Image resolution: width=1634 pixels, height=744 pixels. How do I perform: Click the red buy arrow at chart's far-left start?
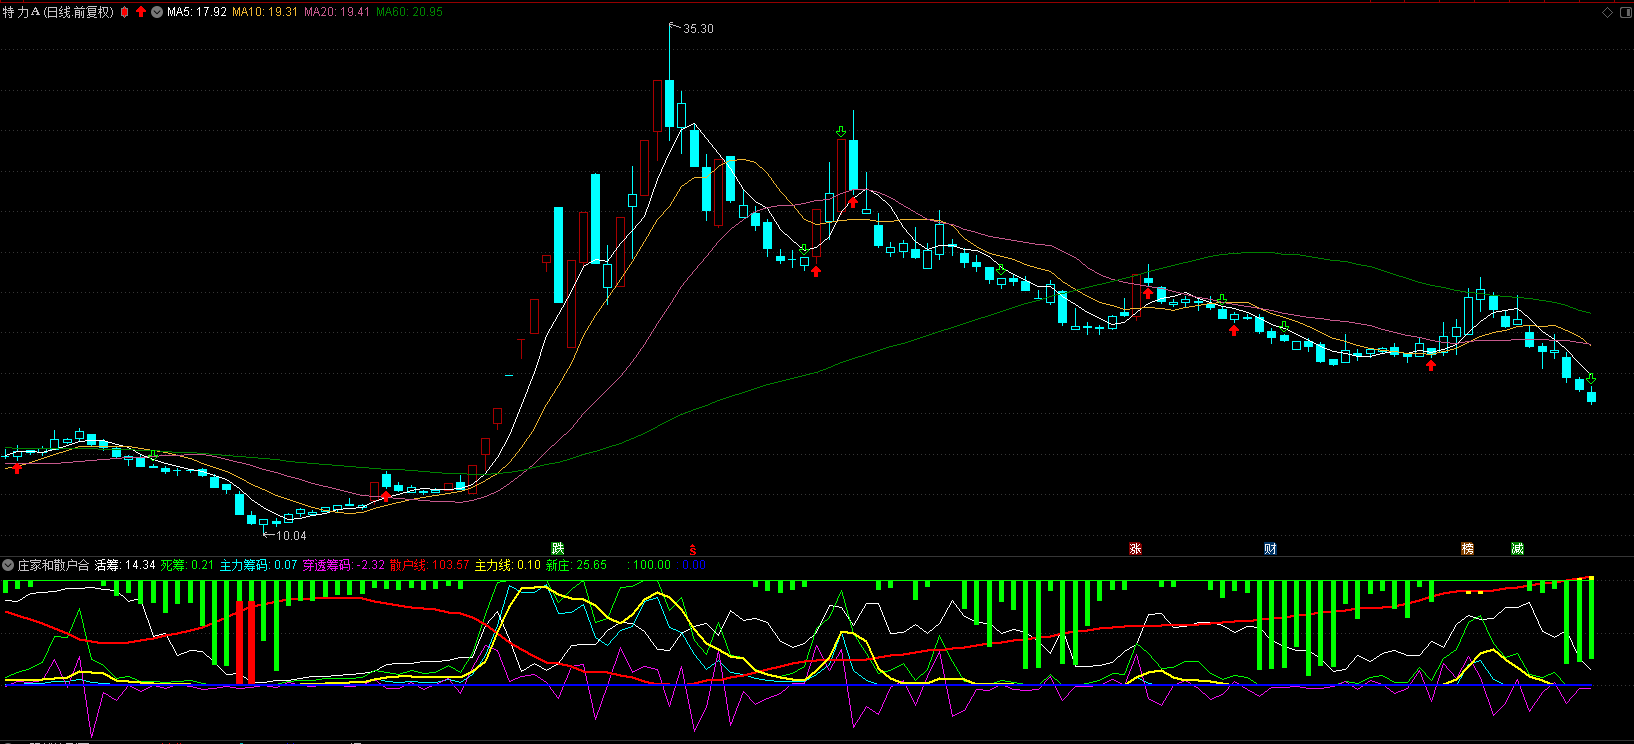coord(17,467)
